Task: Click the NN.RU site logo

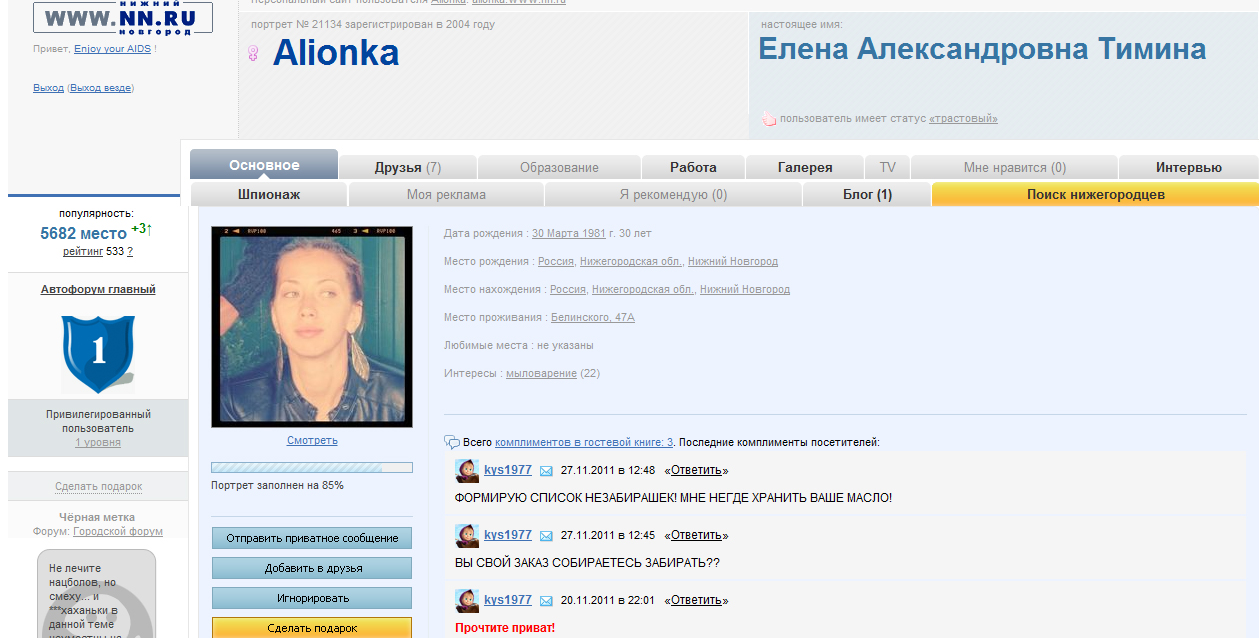Action: pyautogui.click(x=123, y=17)
